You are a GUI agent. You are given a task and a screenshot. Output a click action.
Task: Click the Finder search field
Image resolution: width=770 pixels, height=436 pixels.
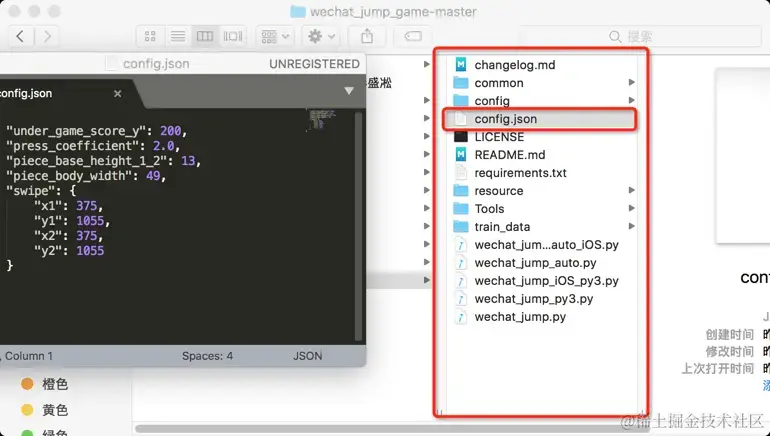pos(638,36)
